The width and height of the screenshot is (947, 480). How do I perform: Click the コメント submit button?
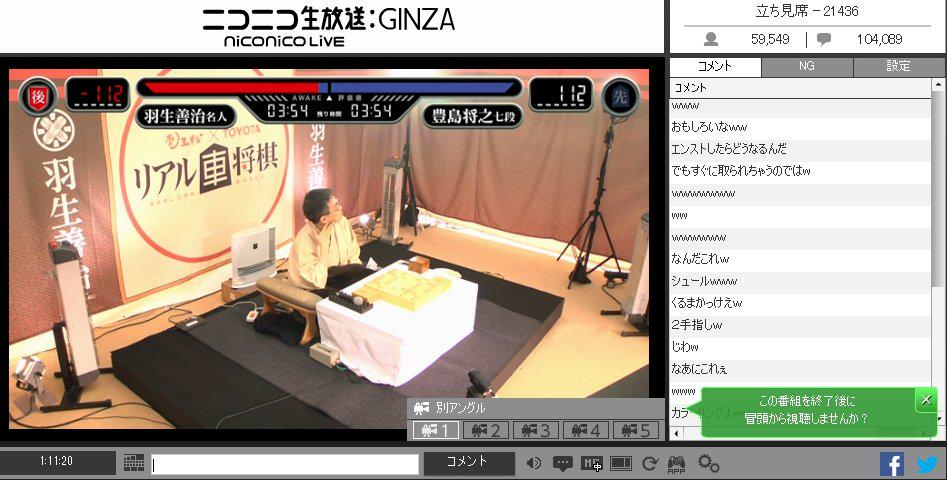coord(469,463)
